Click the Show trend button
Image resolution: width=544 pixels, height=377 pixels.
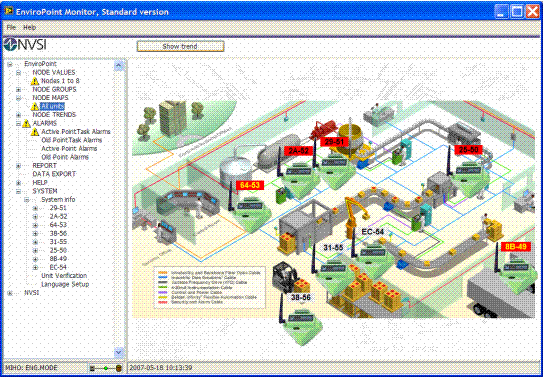click(x=180, y=46)
